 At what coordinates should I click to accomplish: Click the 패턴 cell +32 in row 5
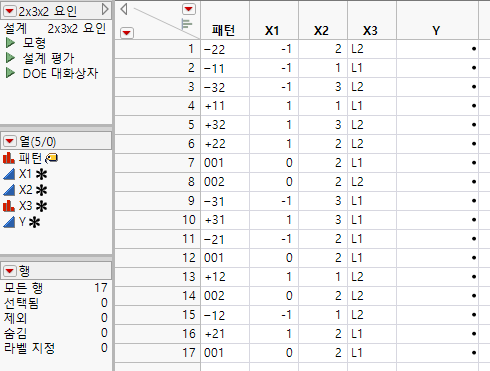point(225,125)
